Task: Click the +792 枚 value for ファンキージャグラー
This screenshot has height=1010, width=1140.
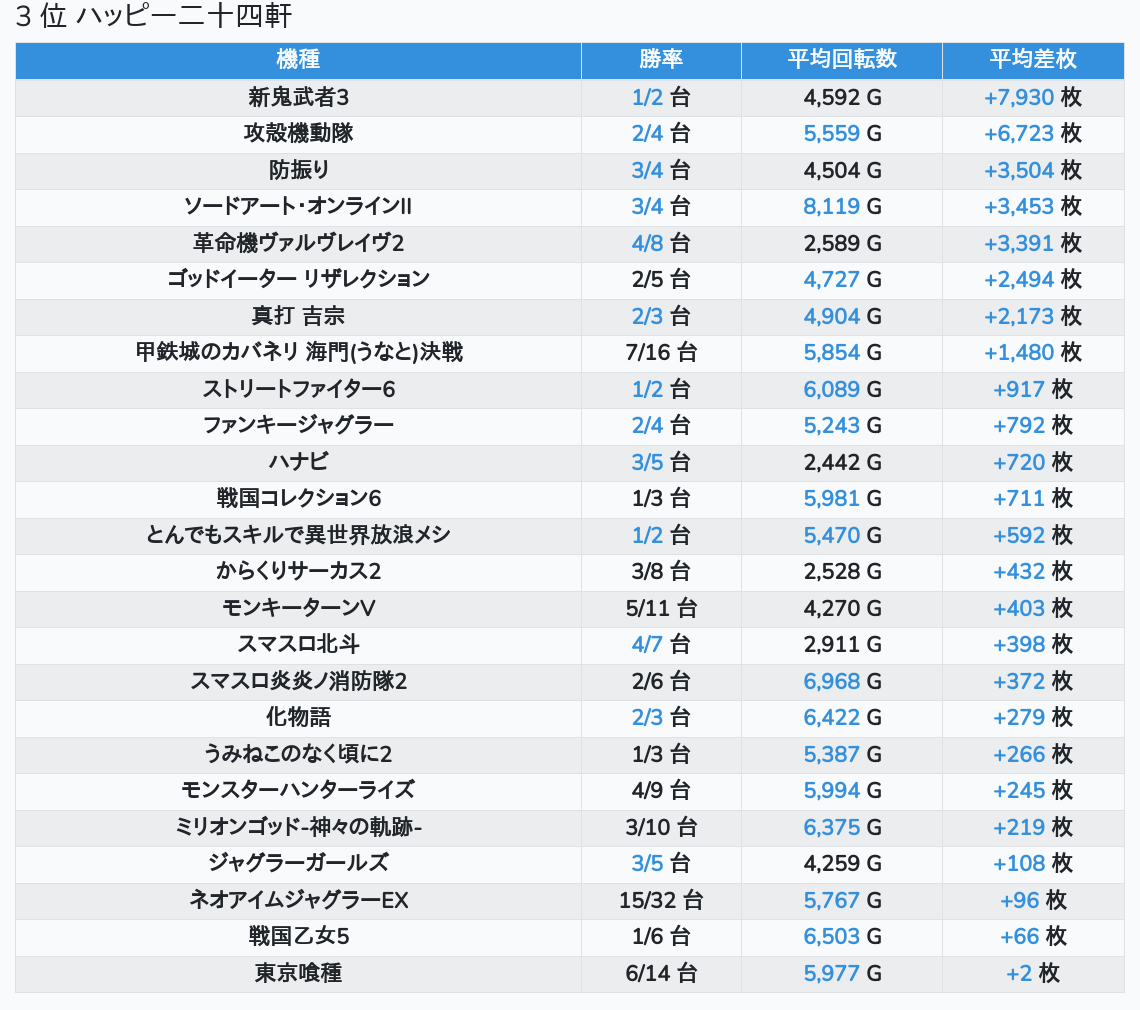Action: (x=1032, y=425)
